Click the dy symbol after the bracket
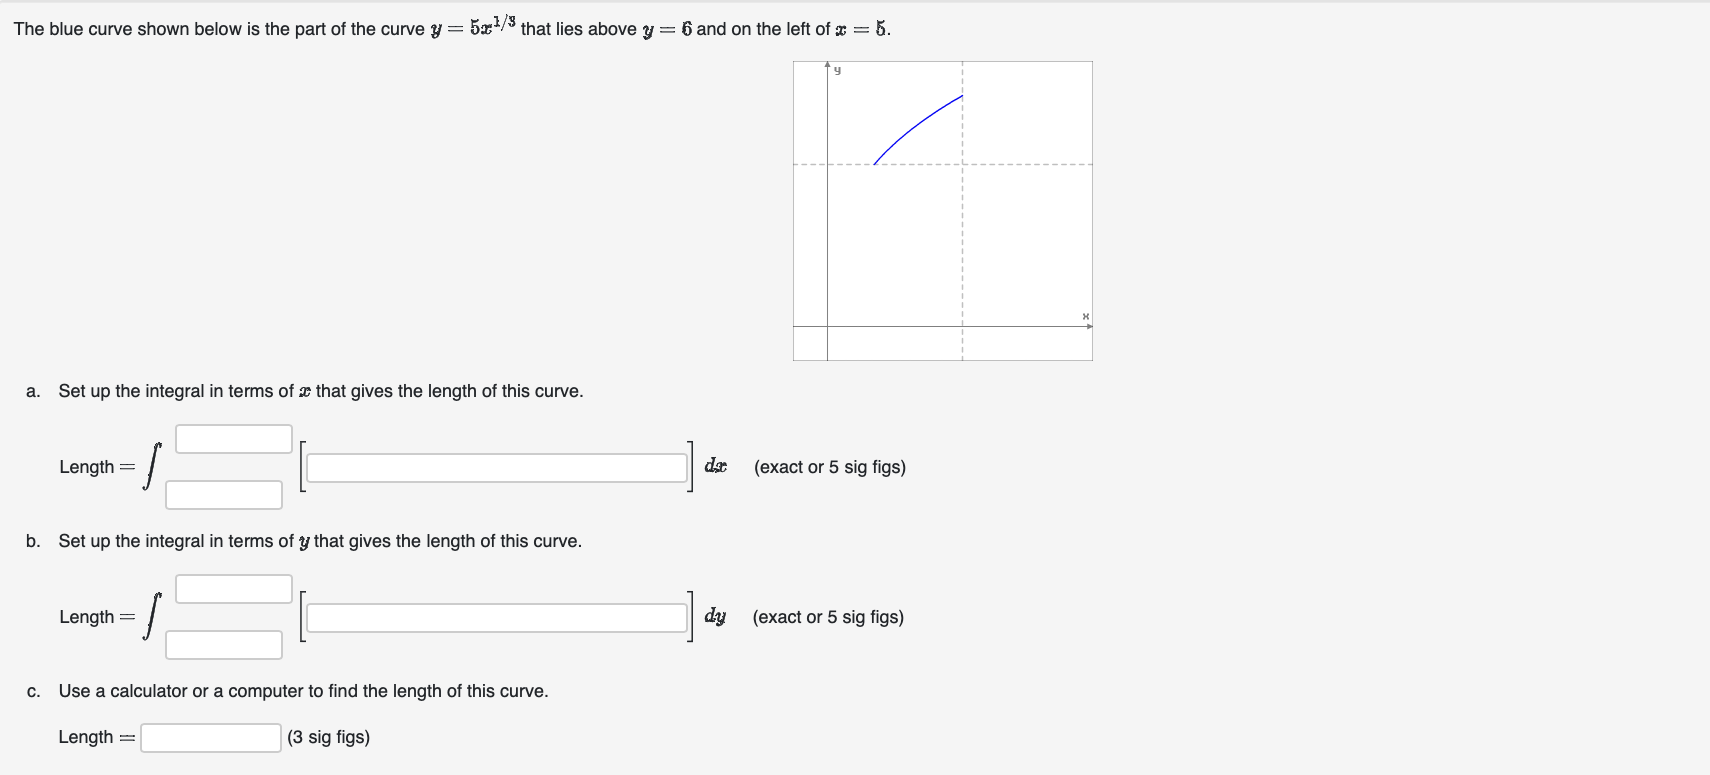The width and height of the screenshot is (1710, 775). 714,616
